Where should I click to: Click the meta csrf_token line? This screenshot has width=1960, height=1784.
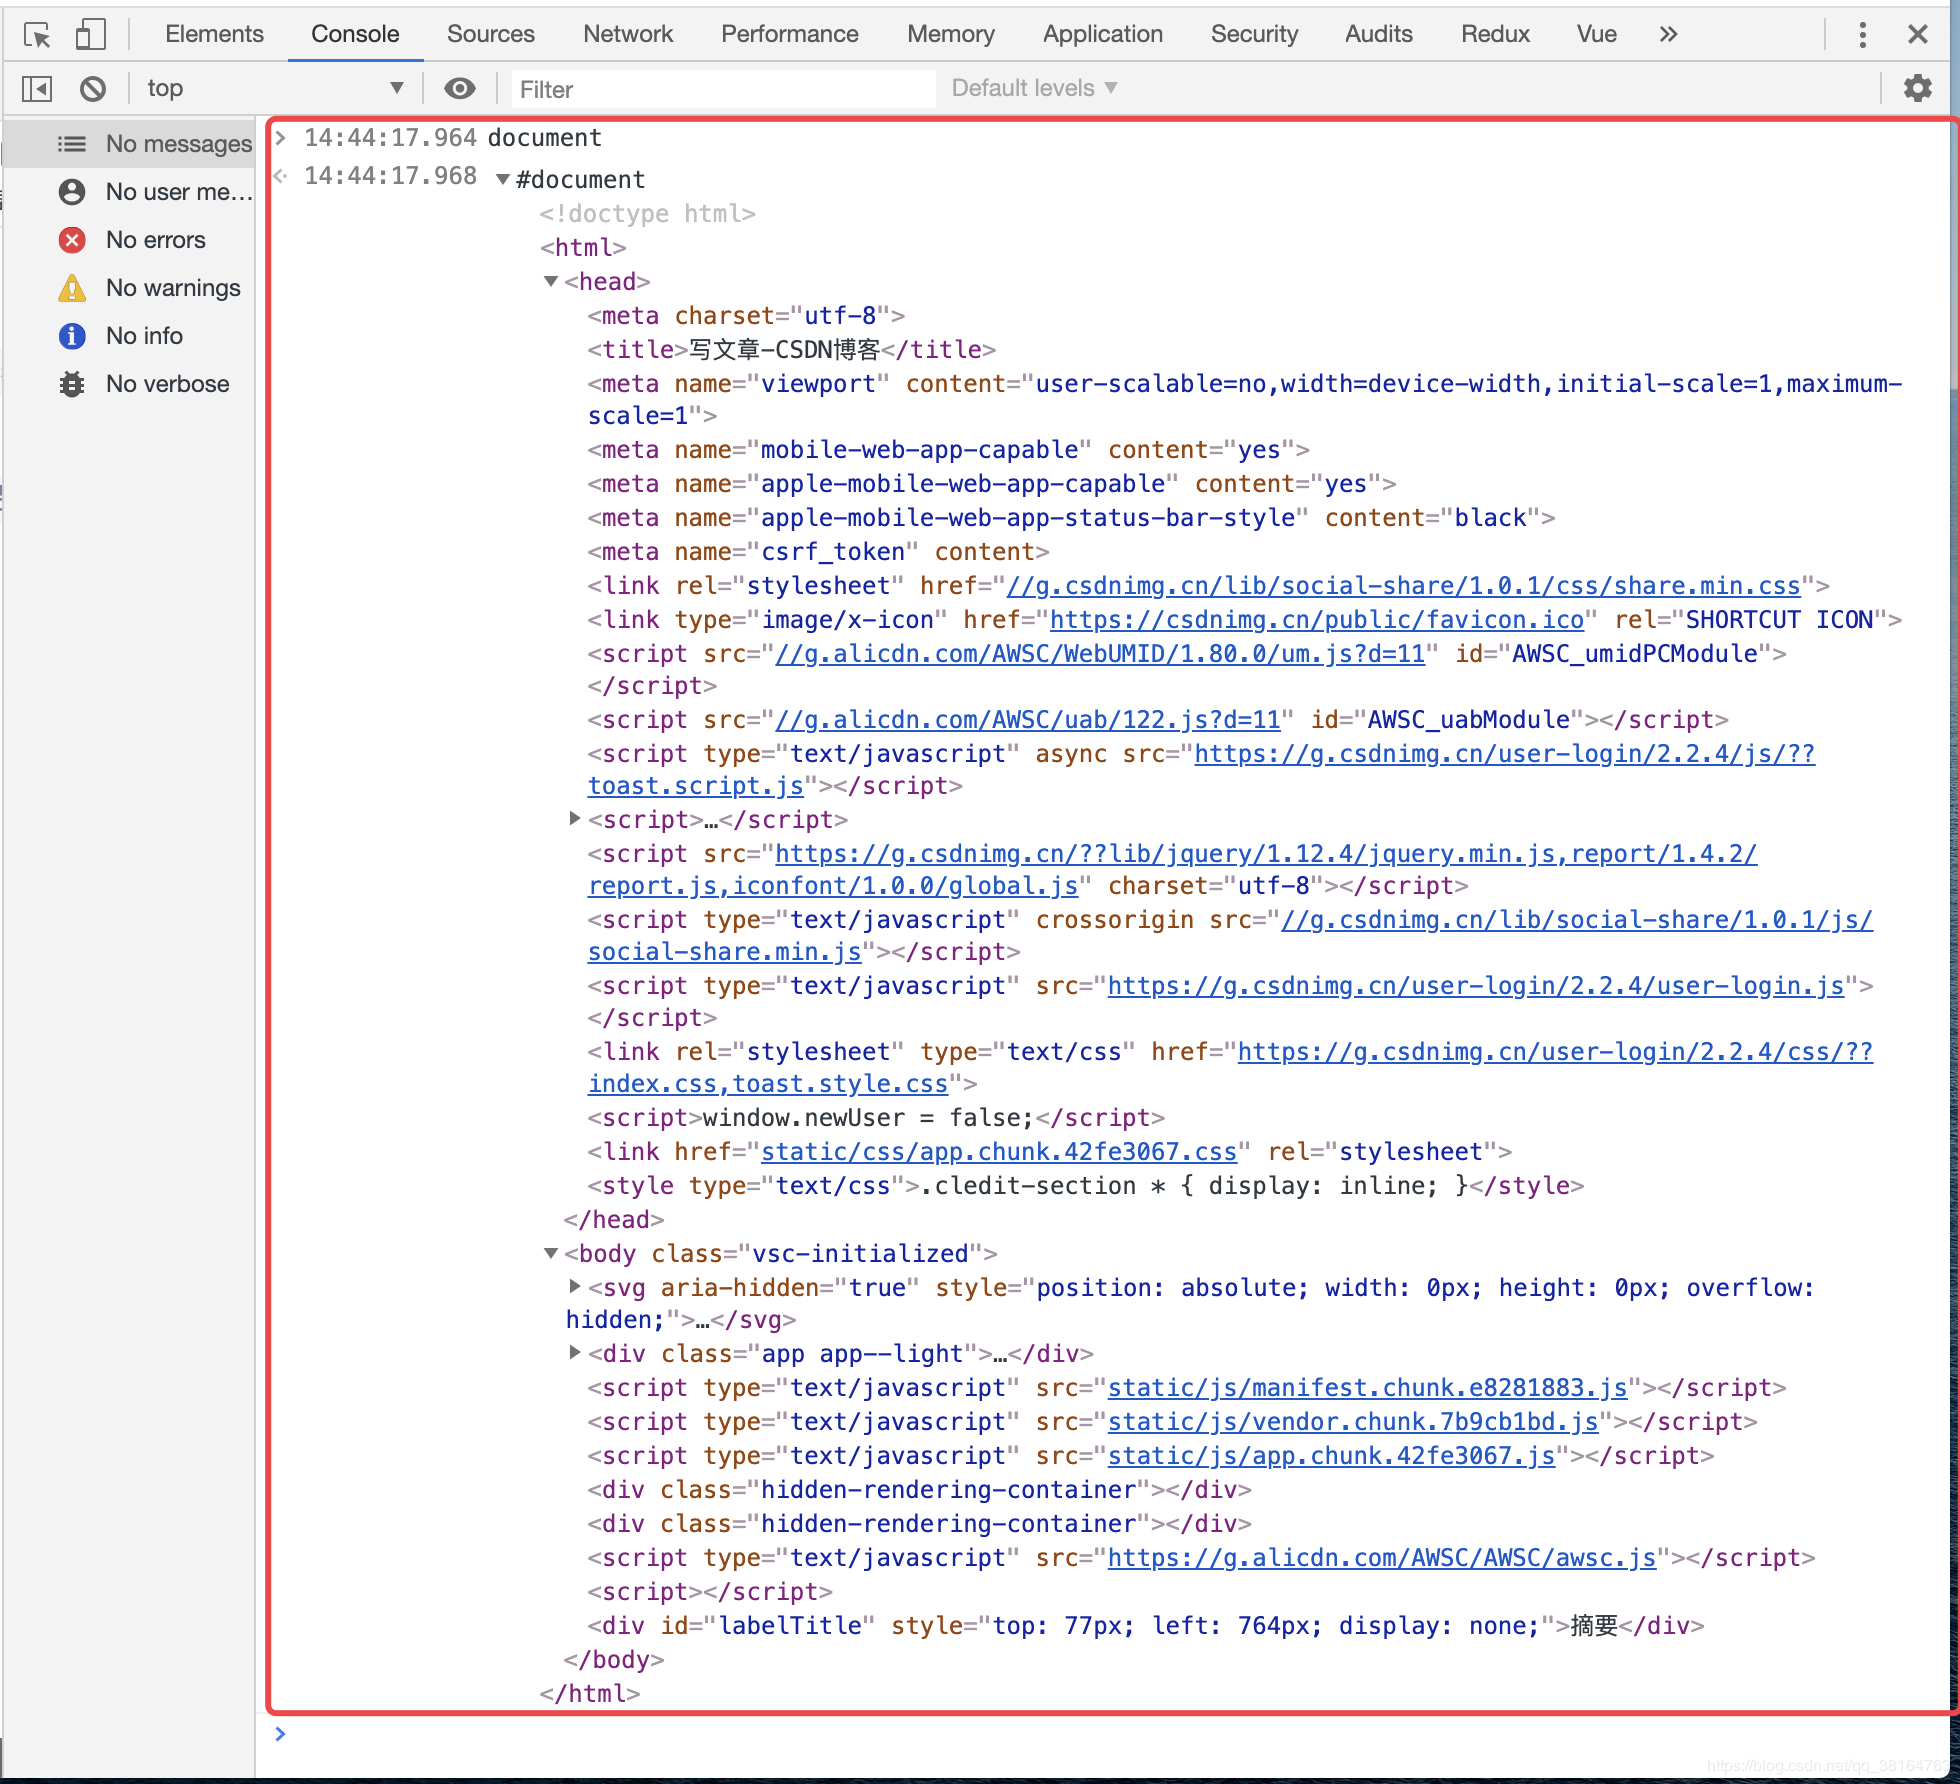coord(818,552)
